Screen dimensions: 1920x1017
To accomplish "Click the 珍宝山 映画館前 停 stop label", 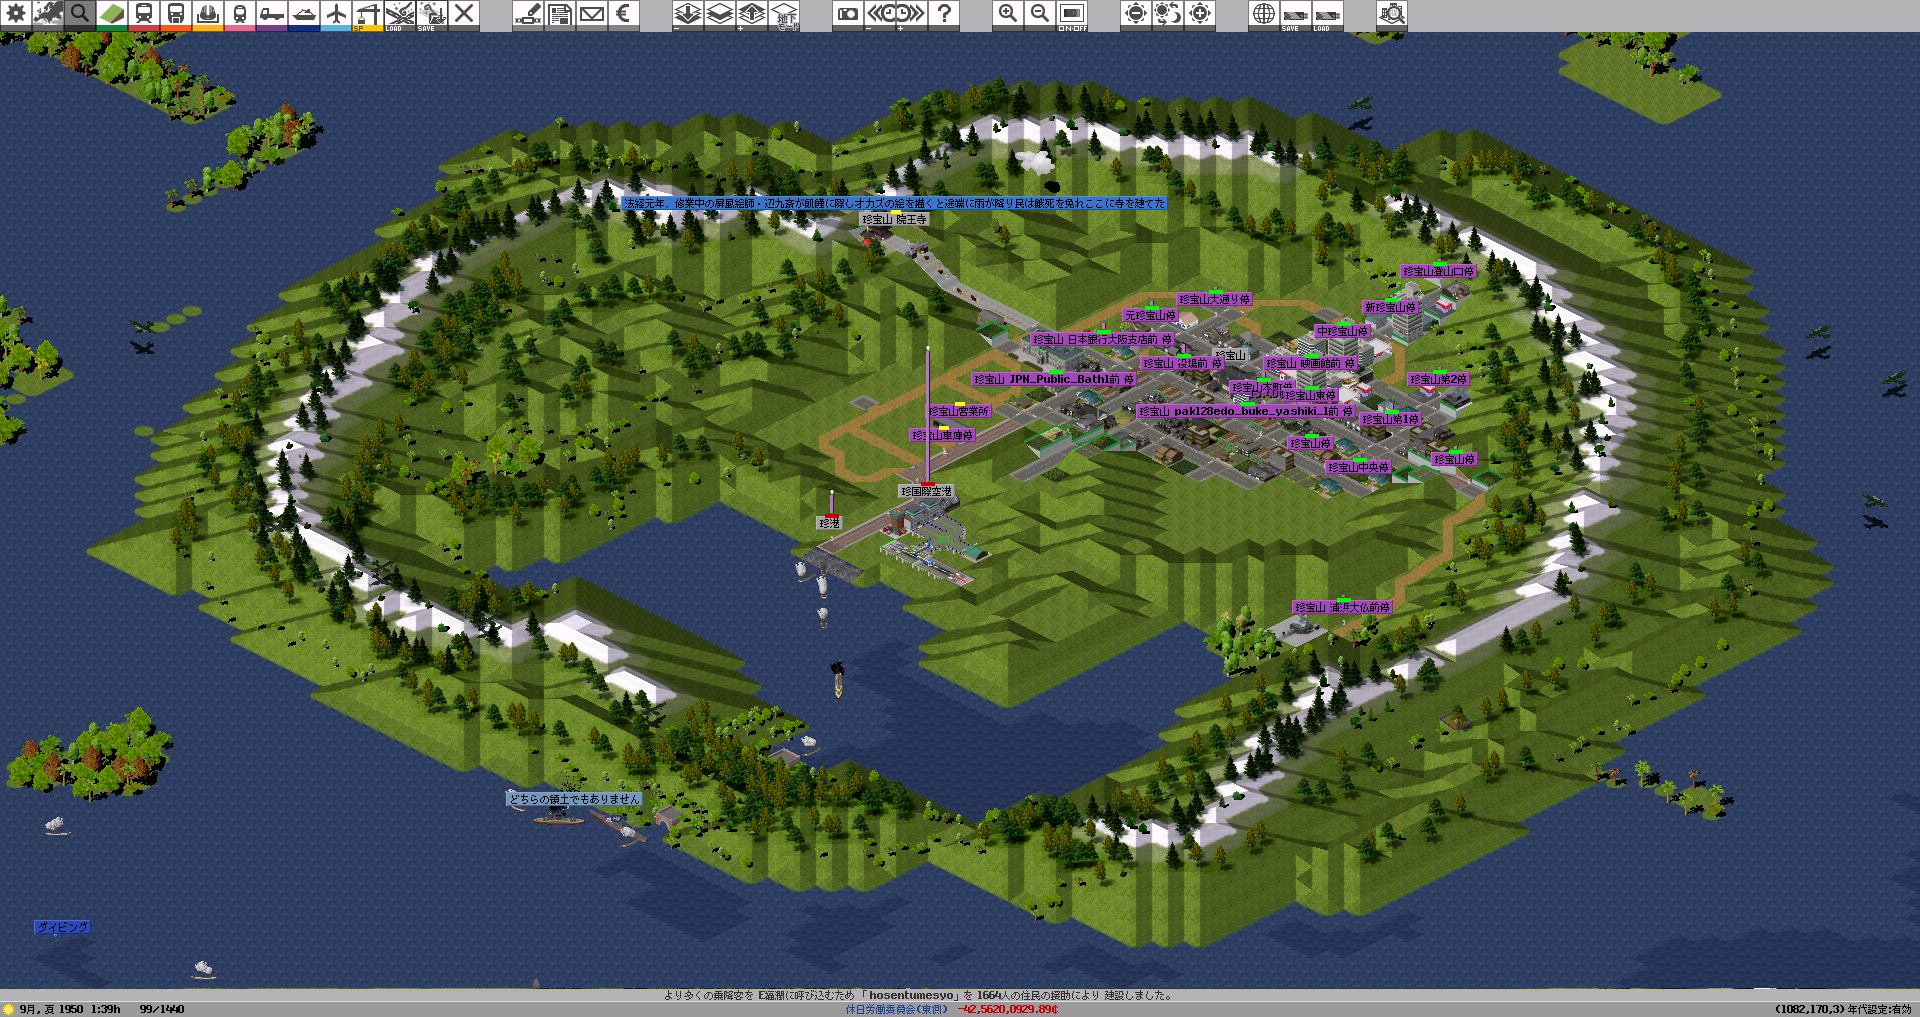I will coord(1310,363).
